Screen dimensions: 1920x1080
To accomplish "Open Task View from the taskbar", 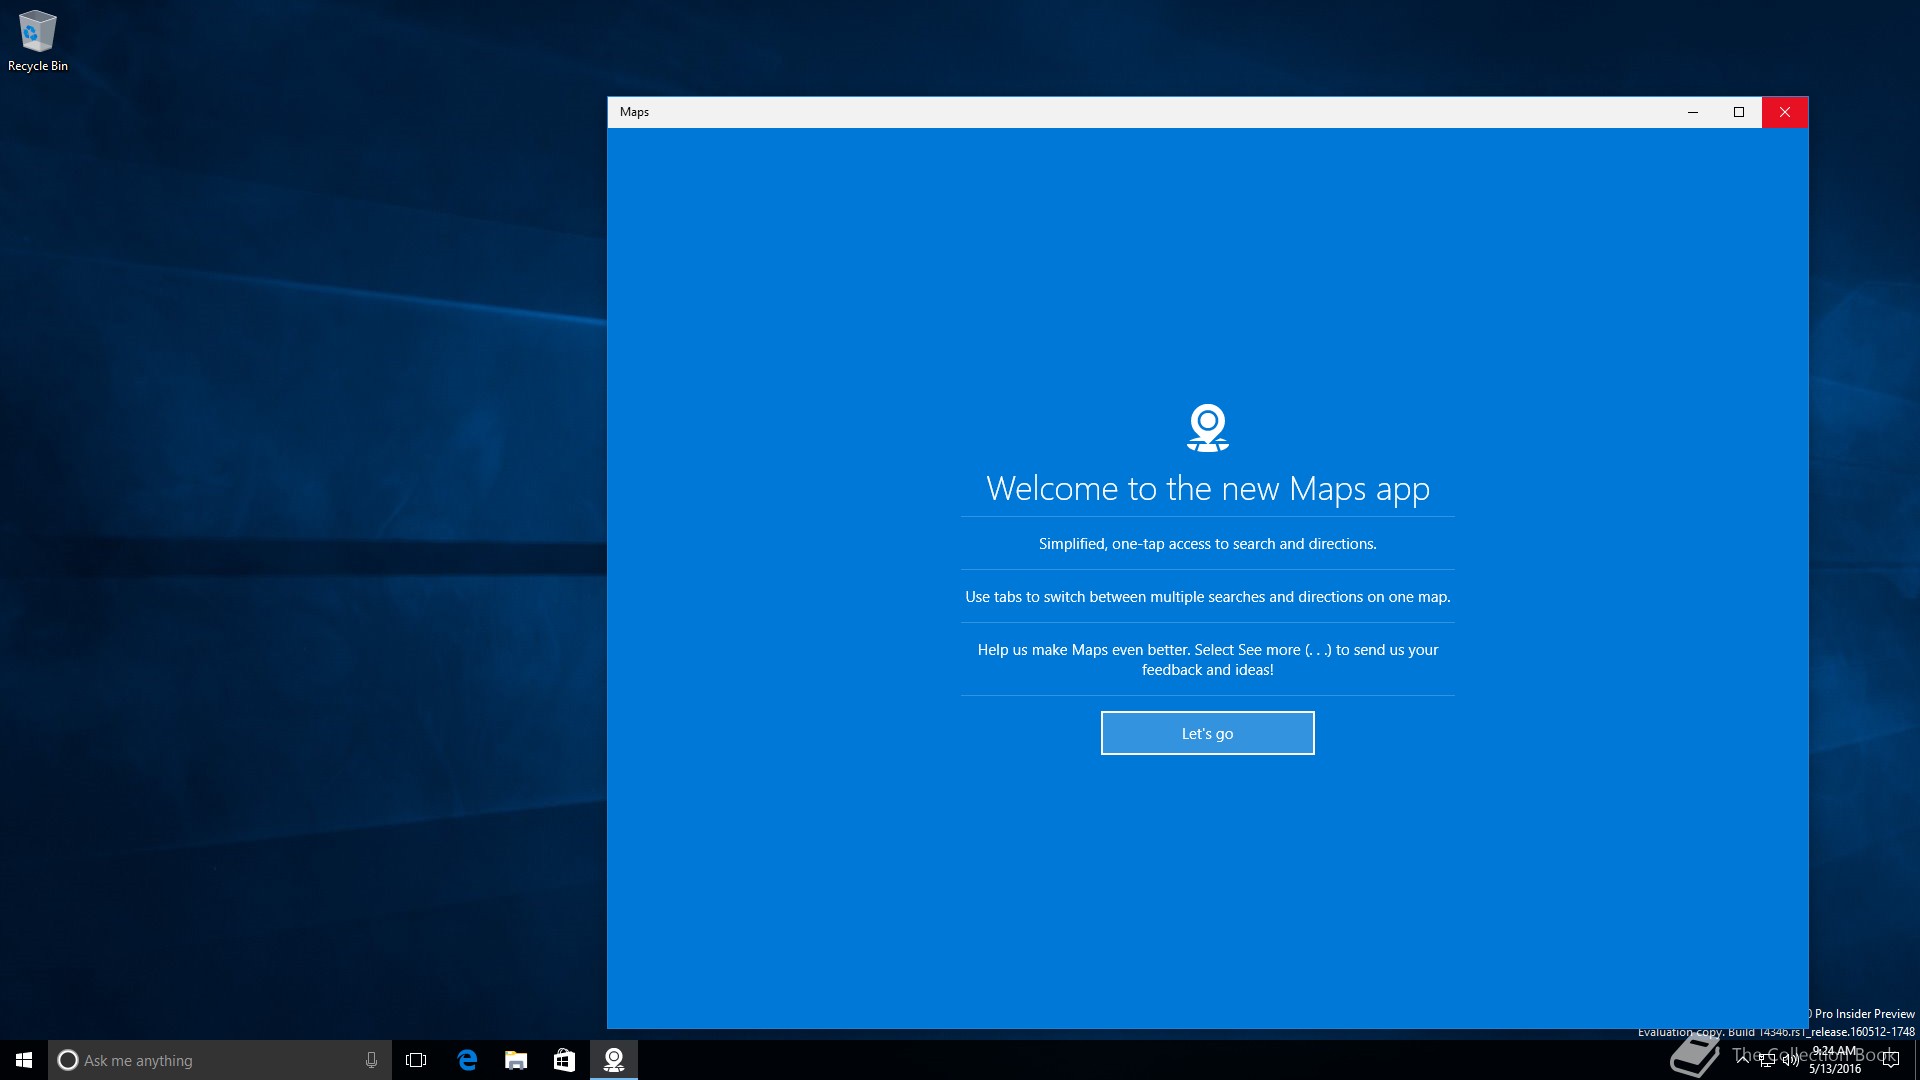I will tap(416, 1060).
